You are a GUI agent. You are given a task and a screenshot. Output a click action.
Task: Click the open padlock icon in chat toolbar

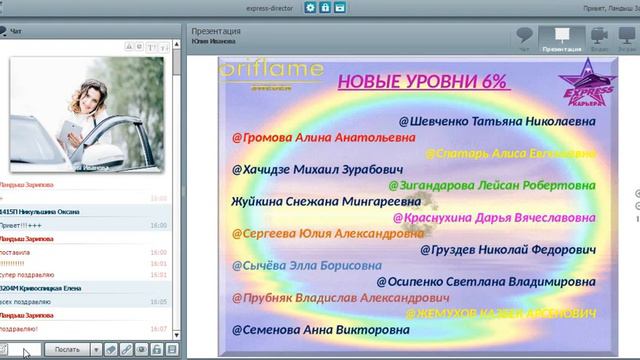point(157,349)
